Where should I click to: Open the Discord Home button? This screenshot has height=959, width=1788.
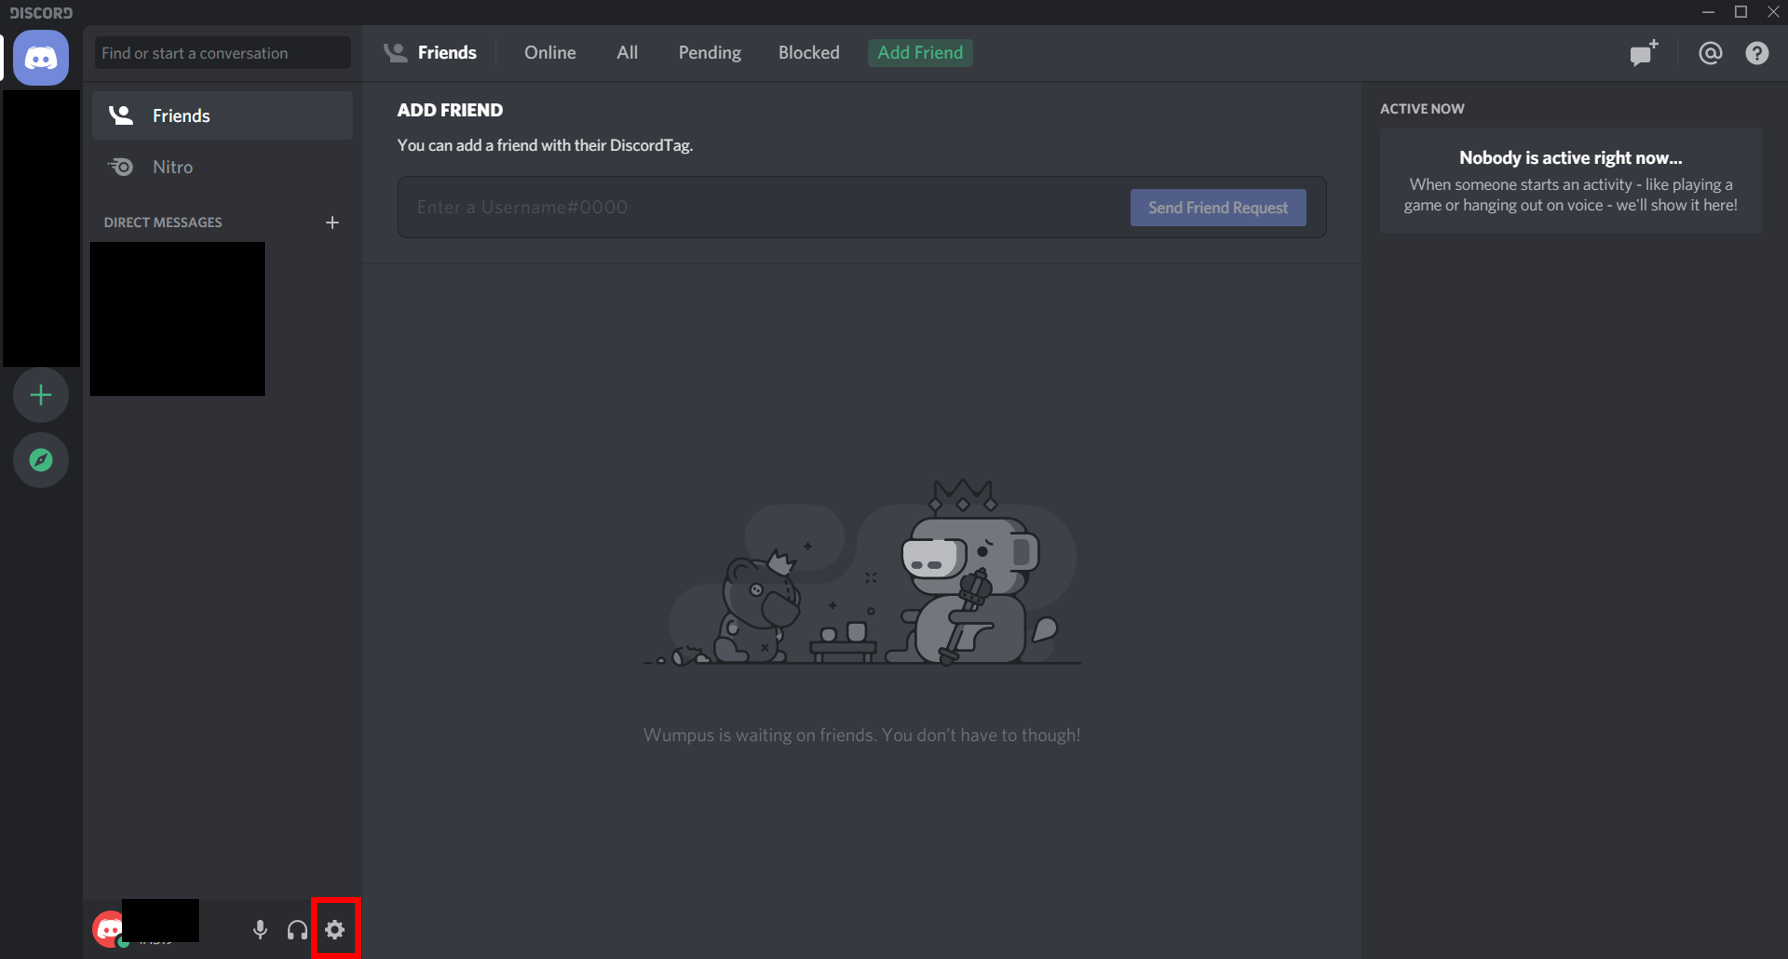coord(41,58)
